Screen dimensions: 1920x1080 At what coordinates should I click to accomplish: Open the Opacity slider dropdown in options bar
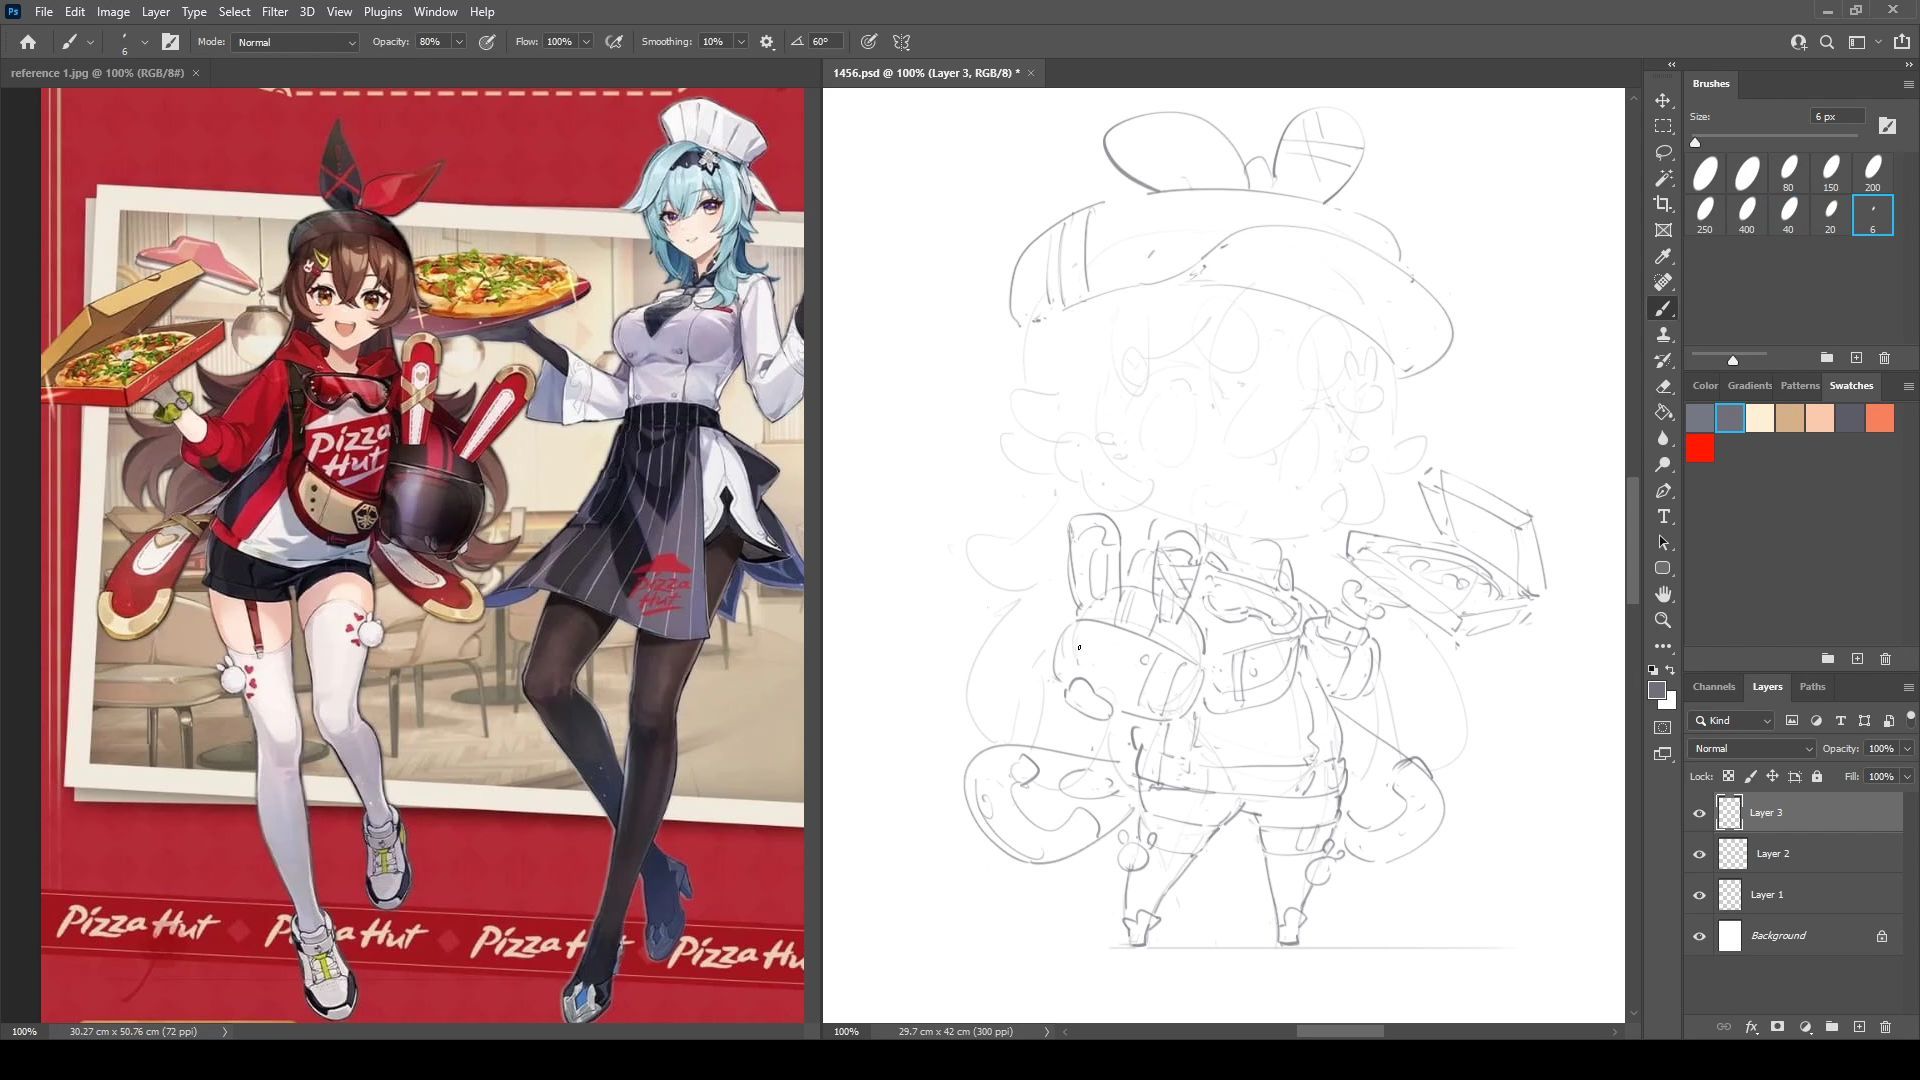(459, 42)
